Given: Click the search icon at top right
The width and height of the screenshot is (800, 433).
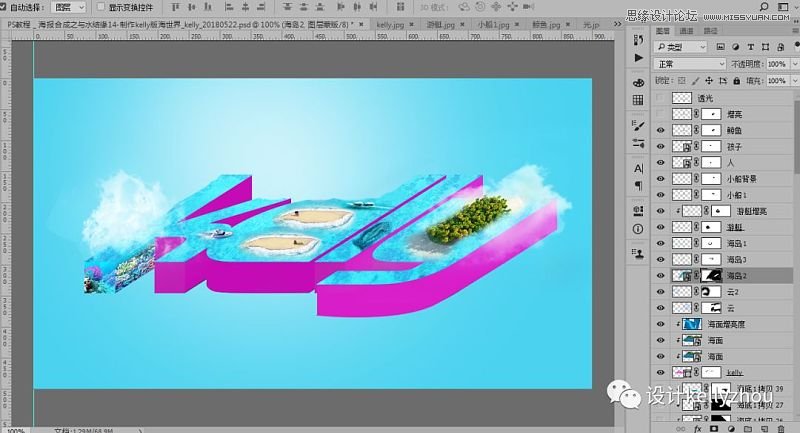Looking at the screenshot, I should (764, 7).
